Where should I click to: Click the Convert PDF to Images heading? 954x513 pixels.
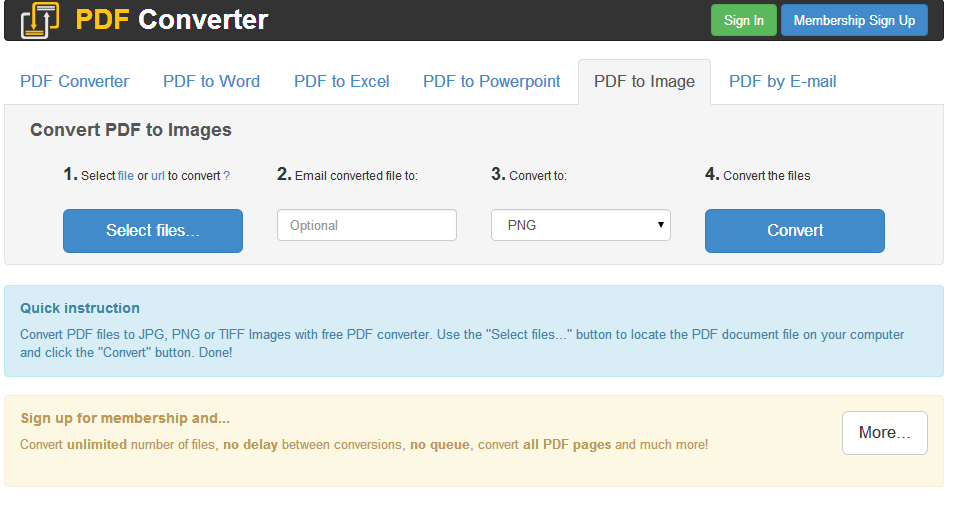click(x=131, y=130)
